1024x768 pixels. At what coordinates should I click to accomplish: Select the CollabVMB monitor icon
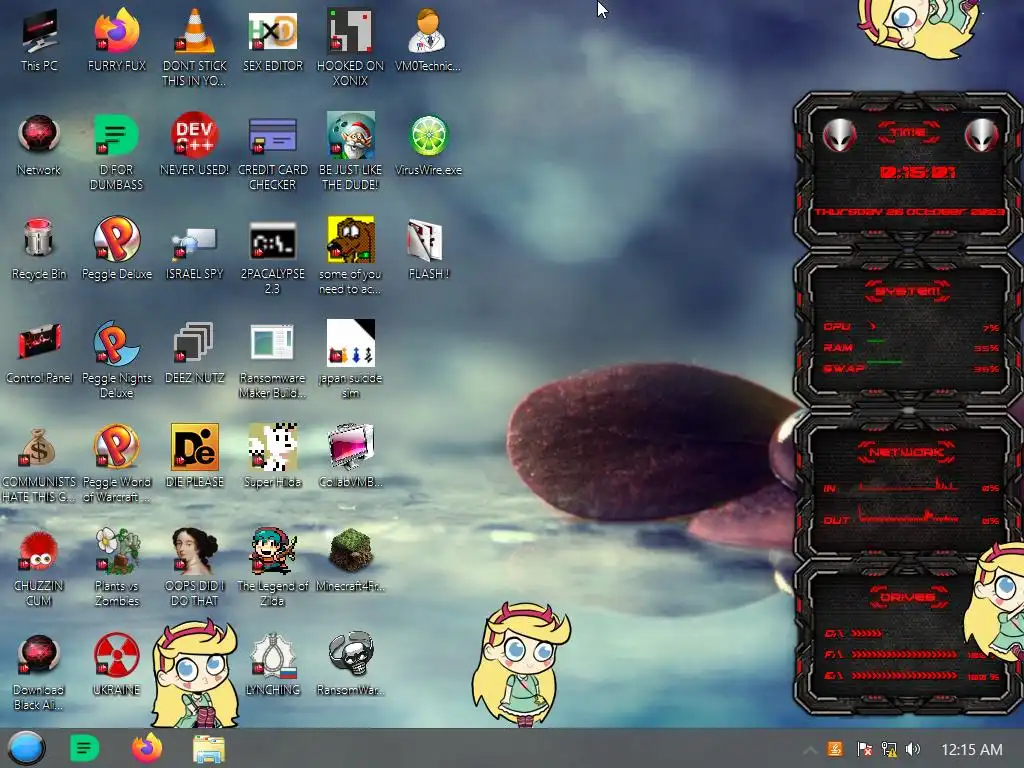(350, 456)
